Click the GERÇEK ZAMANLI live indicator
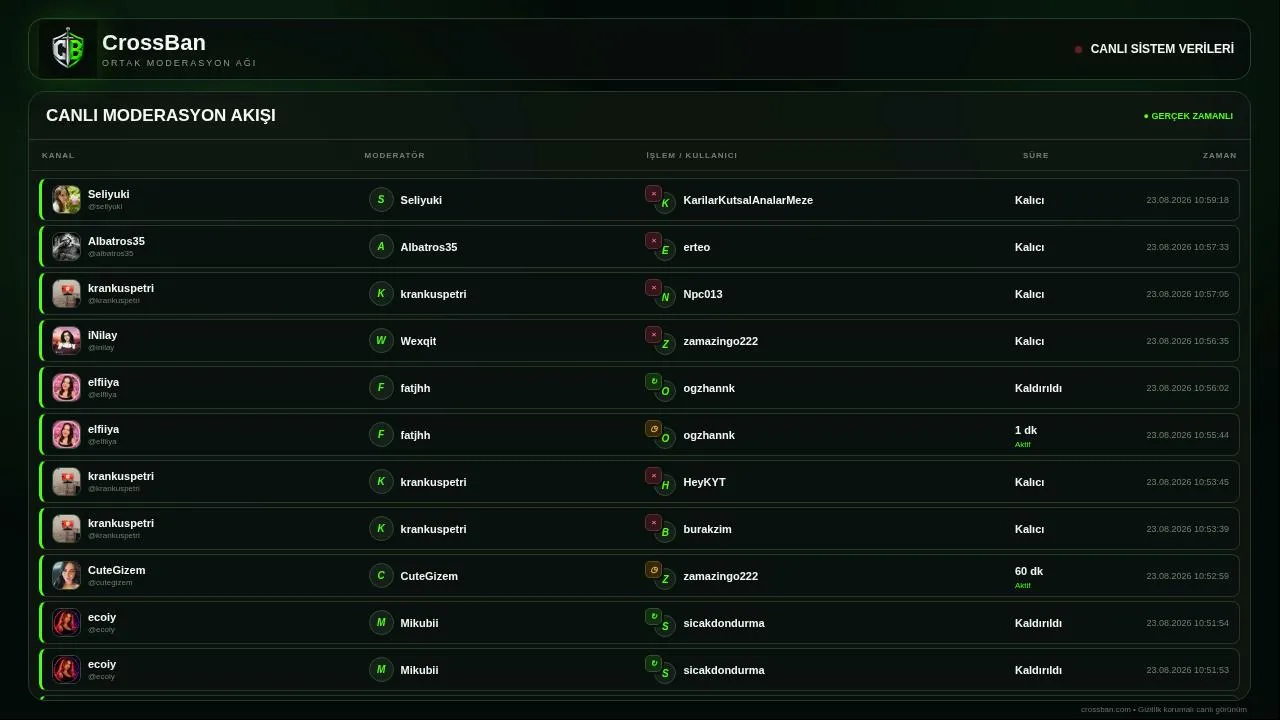The height and width of the screenshot is (720, 1280). pos(1188,116)
